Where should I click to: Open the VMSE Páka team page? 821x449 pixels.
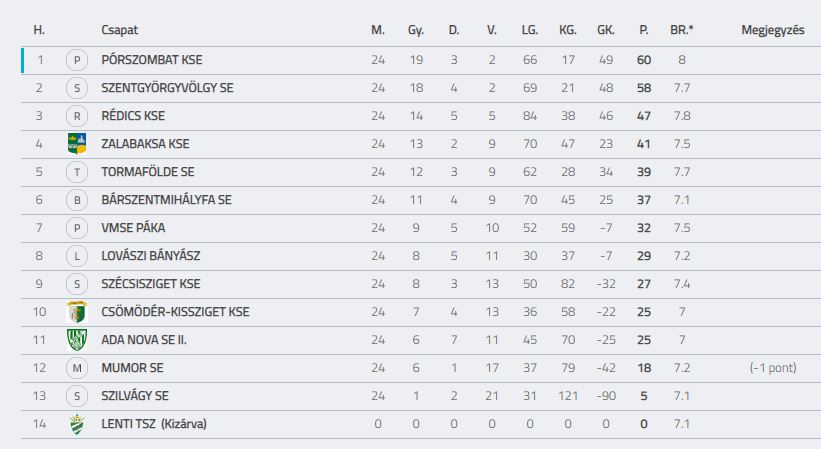click(x=133, y=228)
